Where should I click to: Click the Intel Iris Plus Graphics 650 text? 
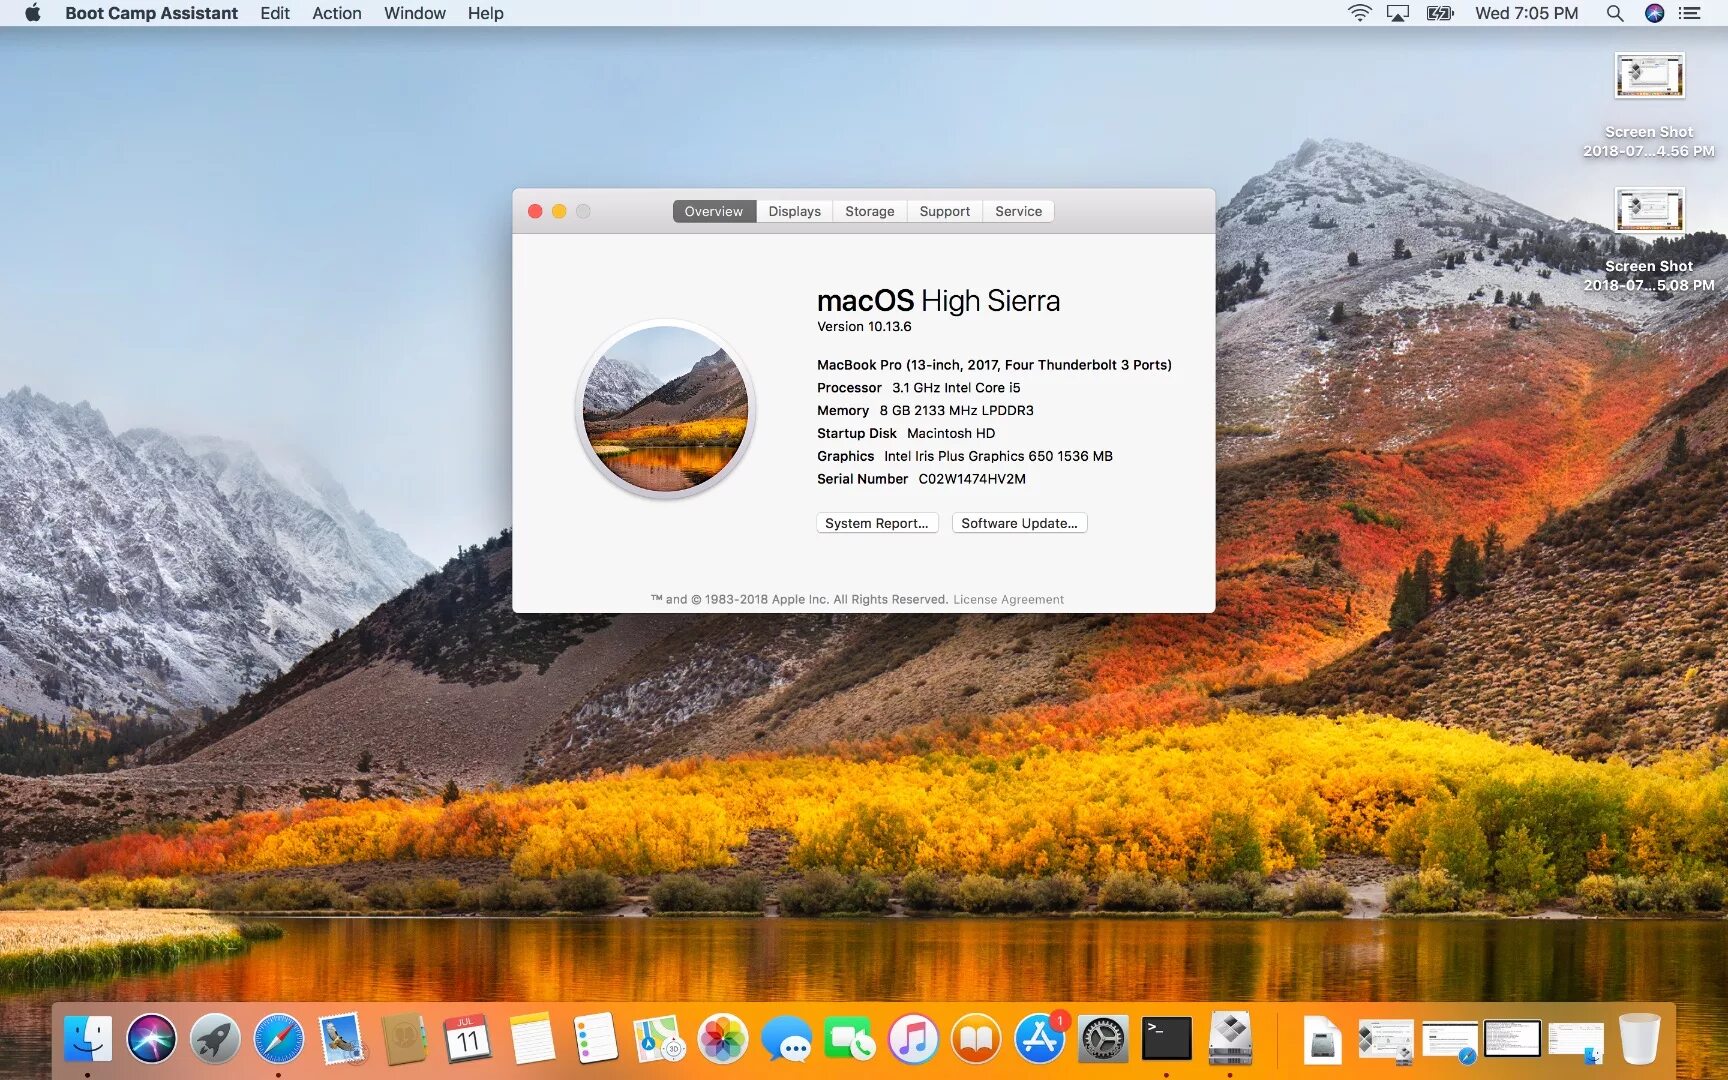coord(998,457)
